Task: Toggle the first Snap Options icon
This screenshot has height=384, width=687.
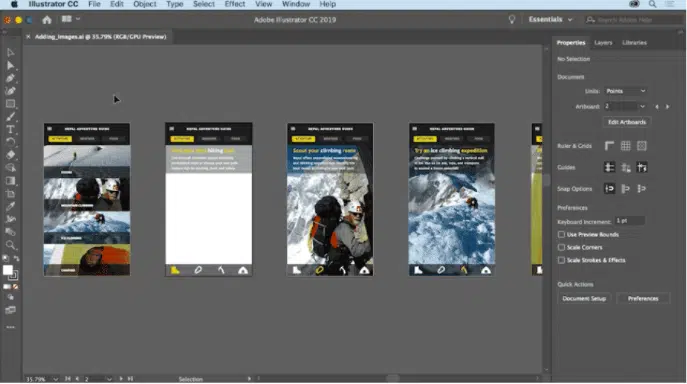Action: [x=609, y=189]
